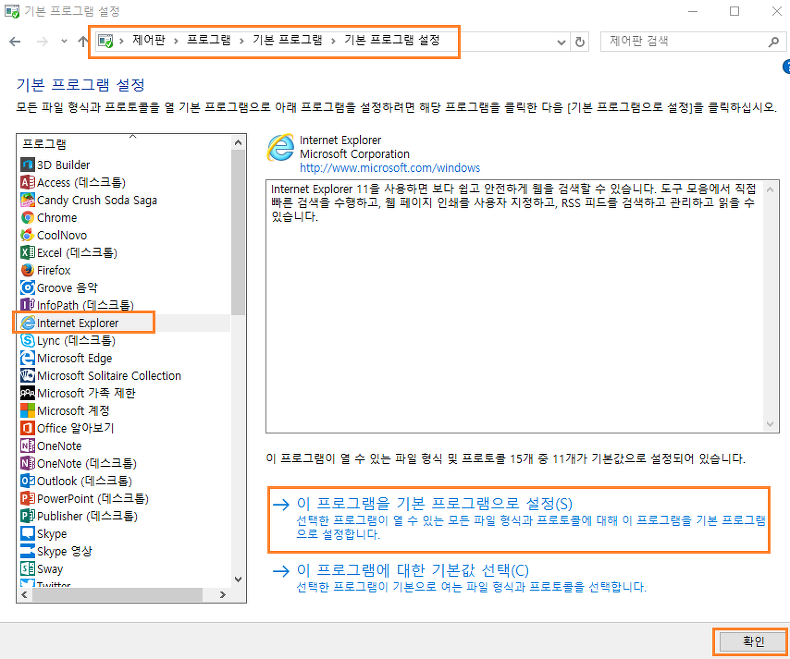Click the back navigation arrow
790x659 pixels.
(x=15, y=41)
